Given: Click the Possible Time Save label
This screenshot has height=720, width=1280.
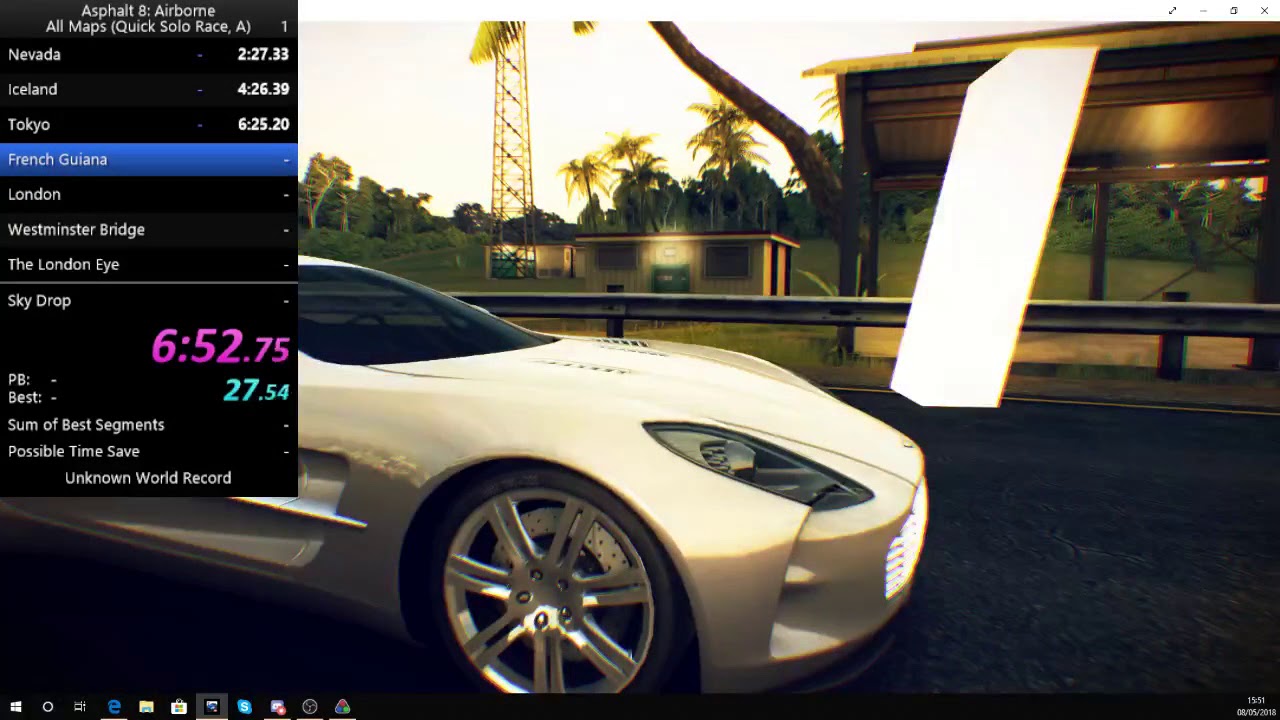Looking at the screenshot, I should click(74, 452).
